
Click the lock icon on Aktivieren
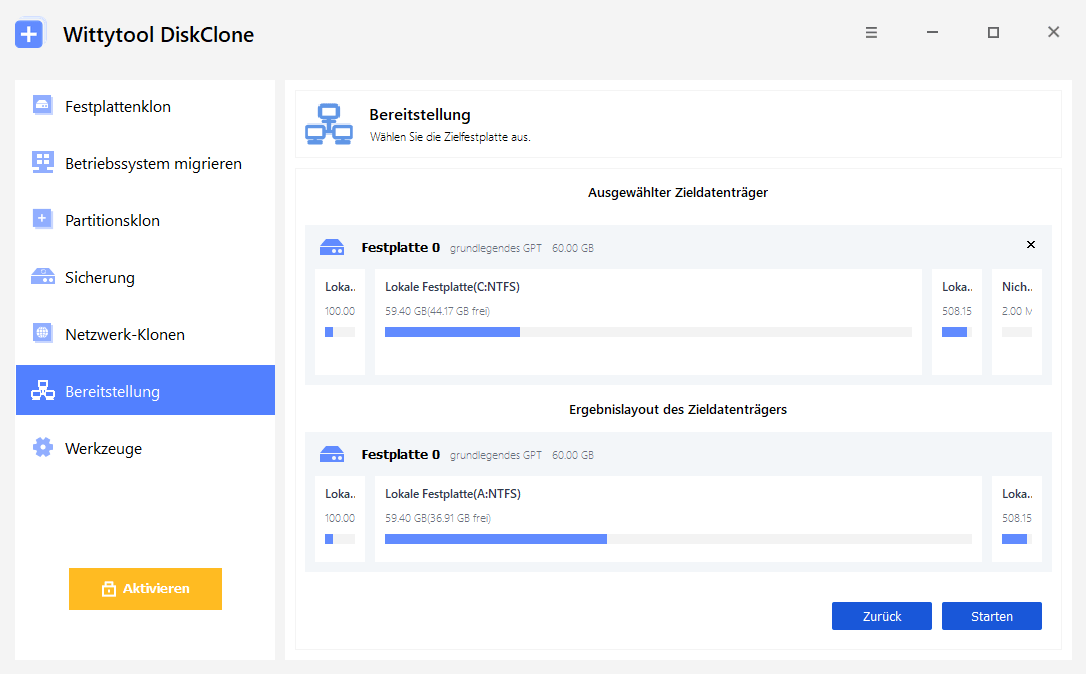109,589
